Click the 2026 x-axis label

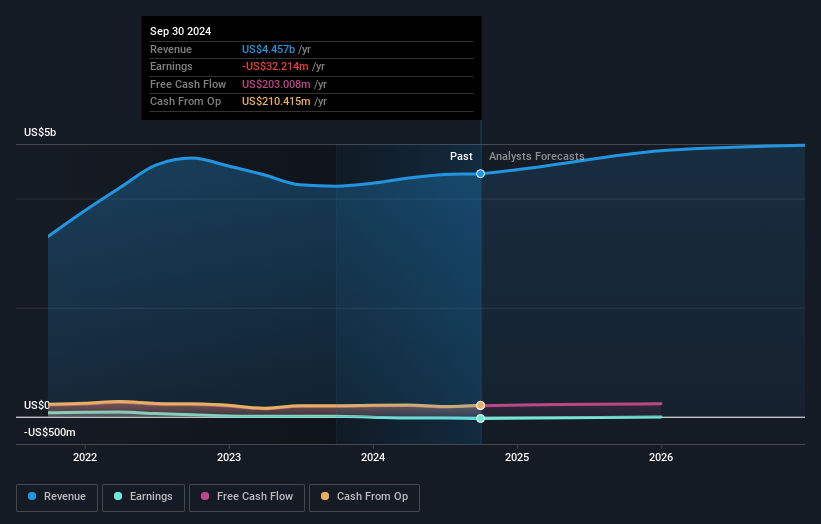(x=661, y=457)
